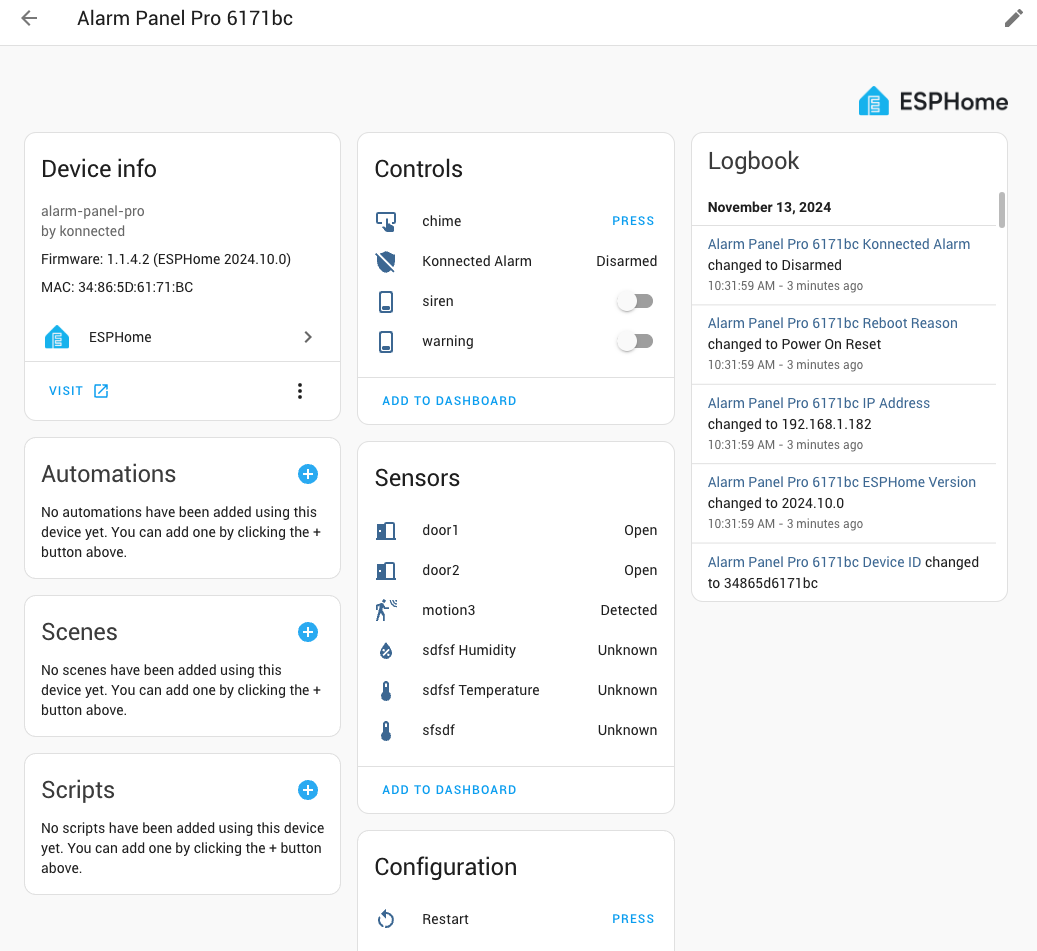Add Sensors card to dashboard
The width and height of the screenshot is (1037, 951).
tap(449, 790)
